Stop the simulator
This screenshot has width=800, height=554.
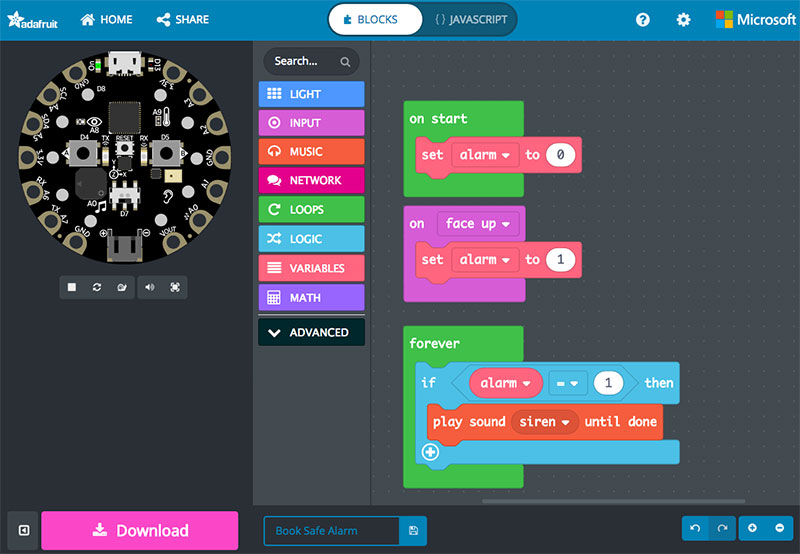click(72, 287)
